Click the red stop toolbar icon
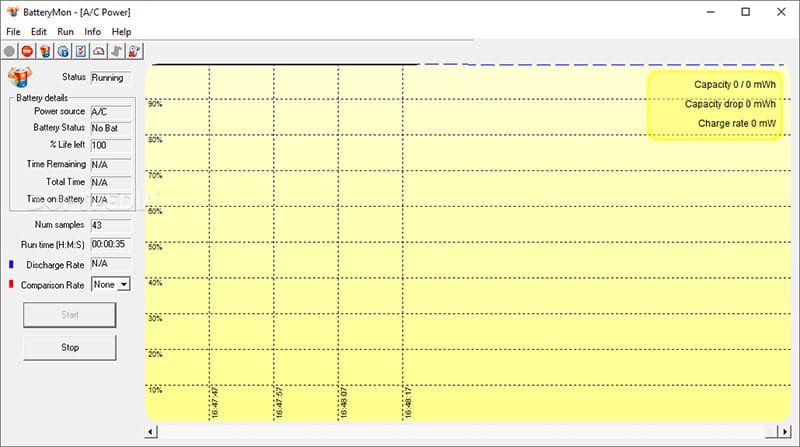This screenshot has width=800, height=447. tap(27, 51)
